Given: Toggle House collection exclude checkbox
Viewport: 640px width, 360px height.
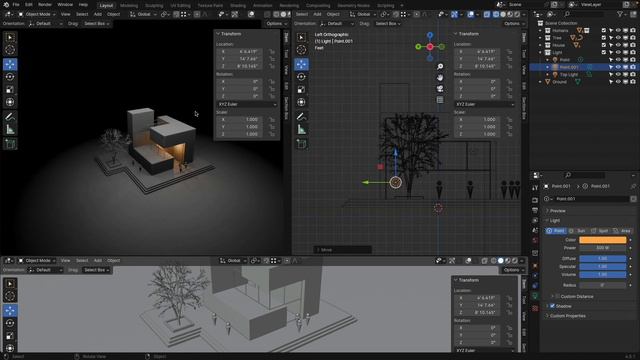Looking at the screenshot, I should click(x=604, y=45).
